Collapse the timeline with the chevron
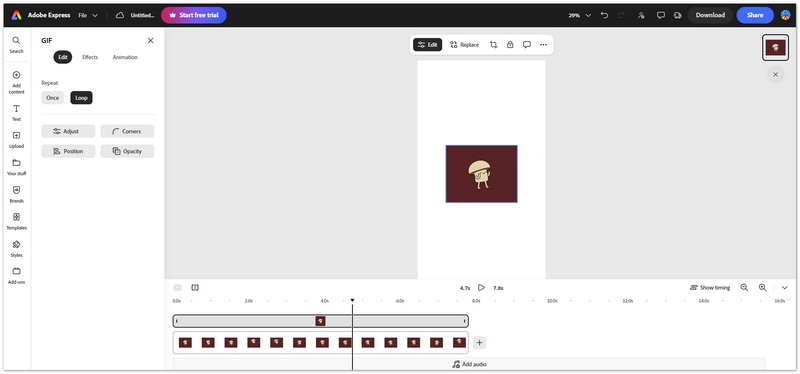Screen dimensions: 800x374 785,288
